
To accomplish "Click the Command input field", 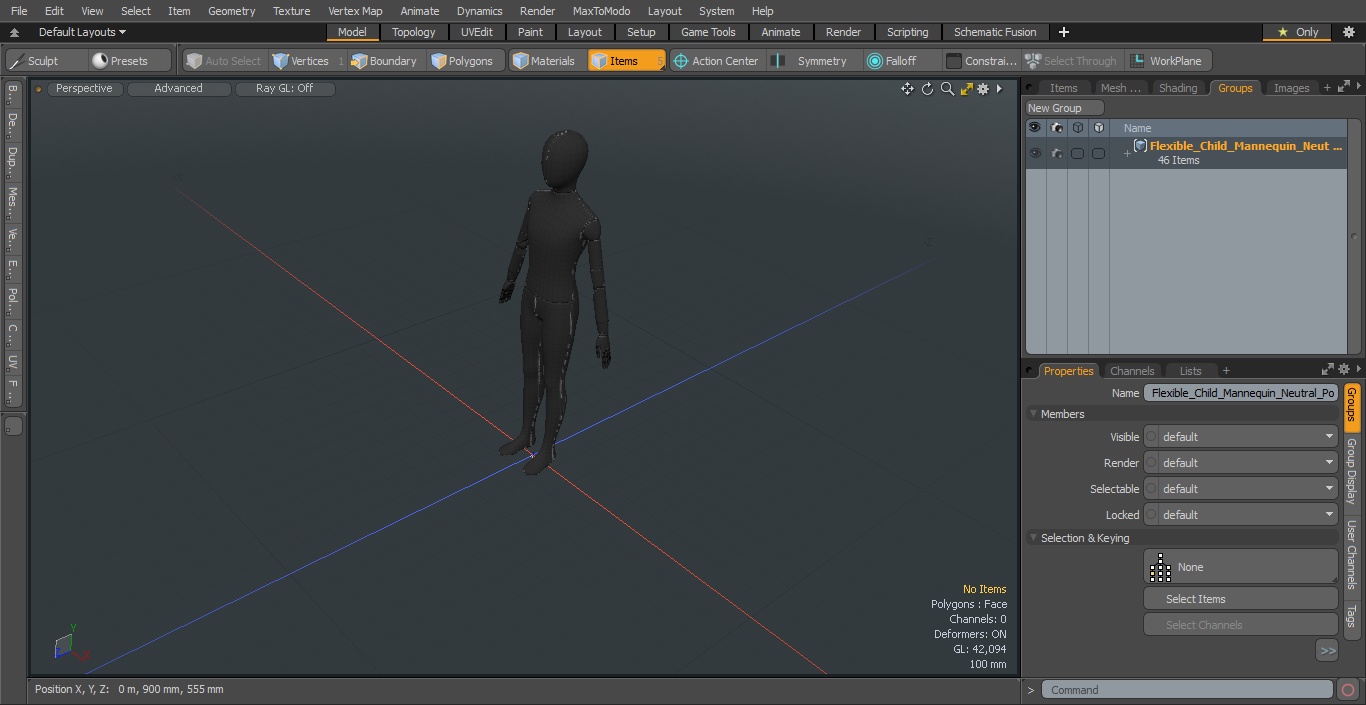I will click(1186, 690).
